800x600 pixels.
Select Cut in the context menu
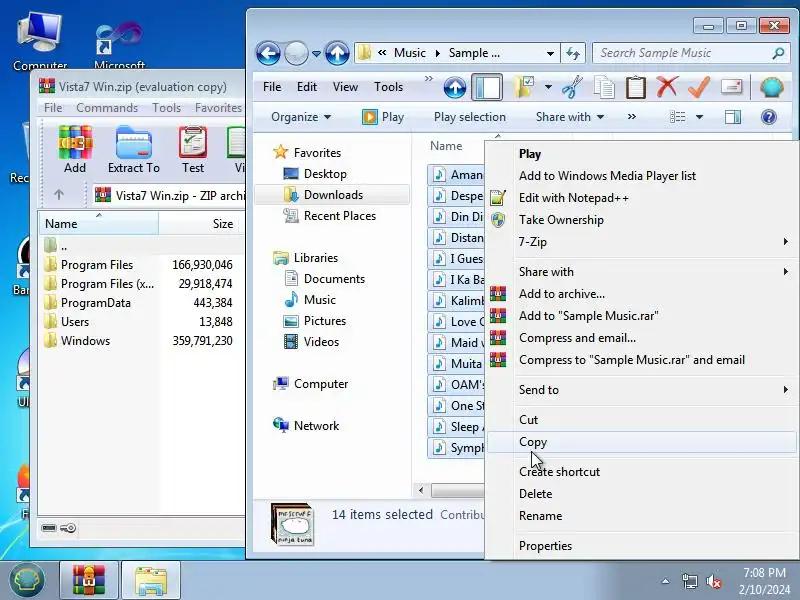[642, 420]
